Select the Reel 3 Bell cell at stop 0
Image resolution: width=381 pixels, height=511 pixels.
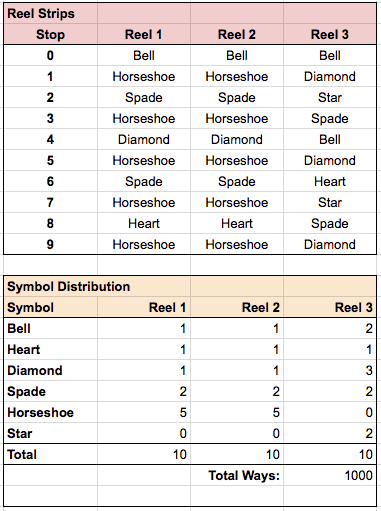point(330,55)
